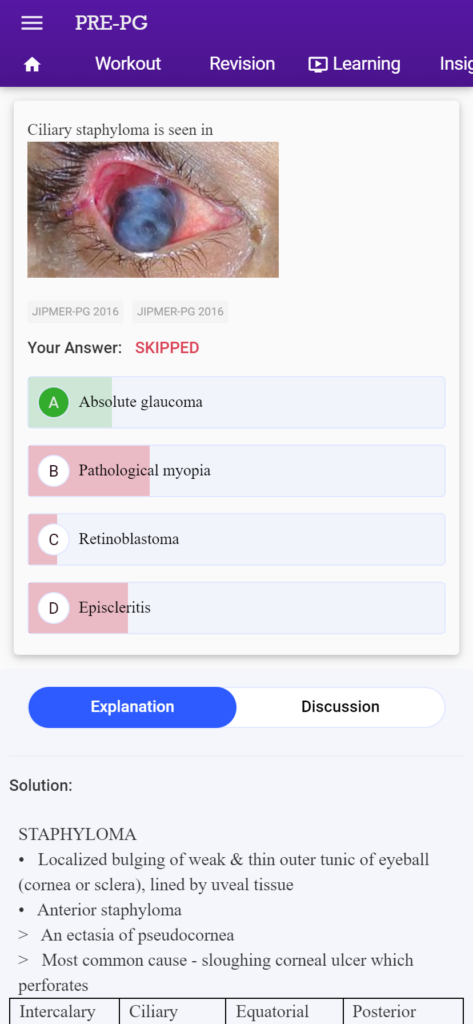Choose the Retinoblastoma answer text

(x=129, y=539)
